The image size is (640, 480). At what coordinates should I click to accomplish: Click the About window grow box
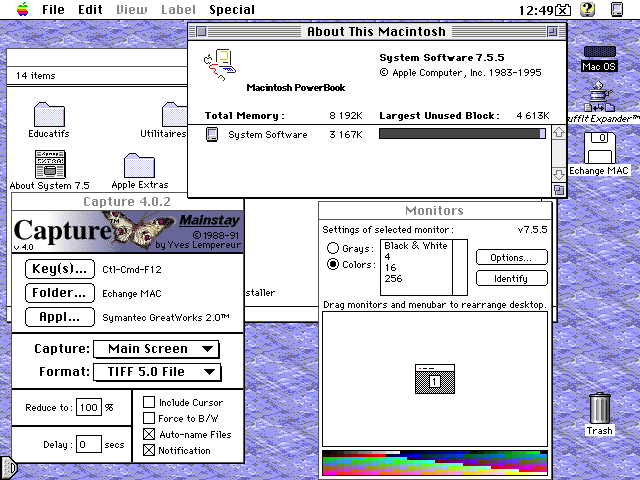(x=559, y=190)
